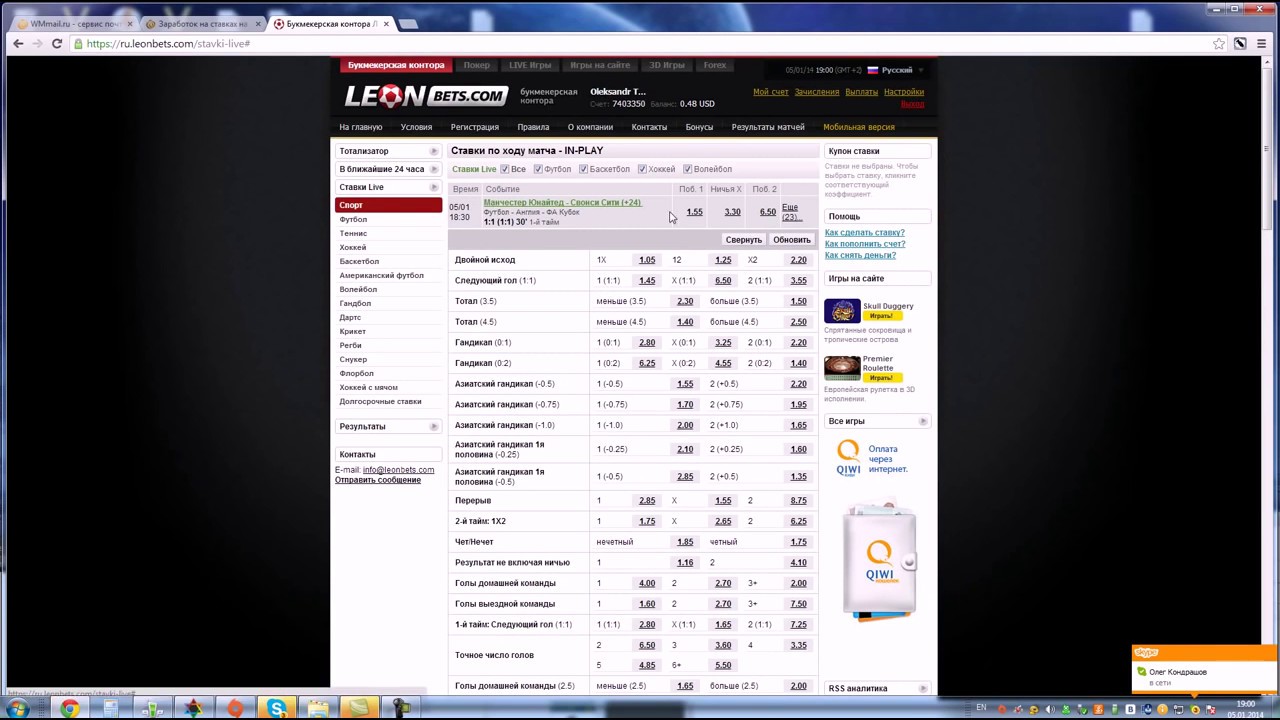Screen dimensions: 1280x720
Task: Pick odds 1.55 for Поб. 1
Action: pos(694,212)
